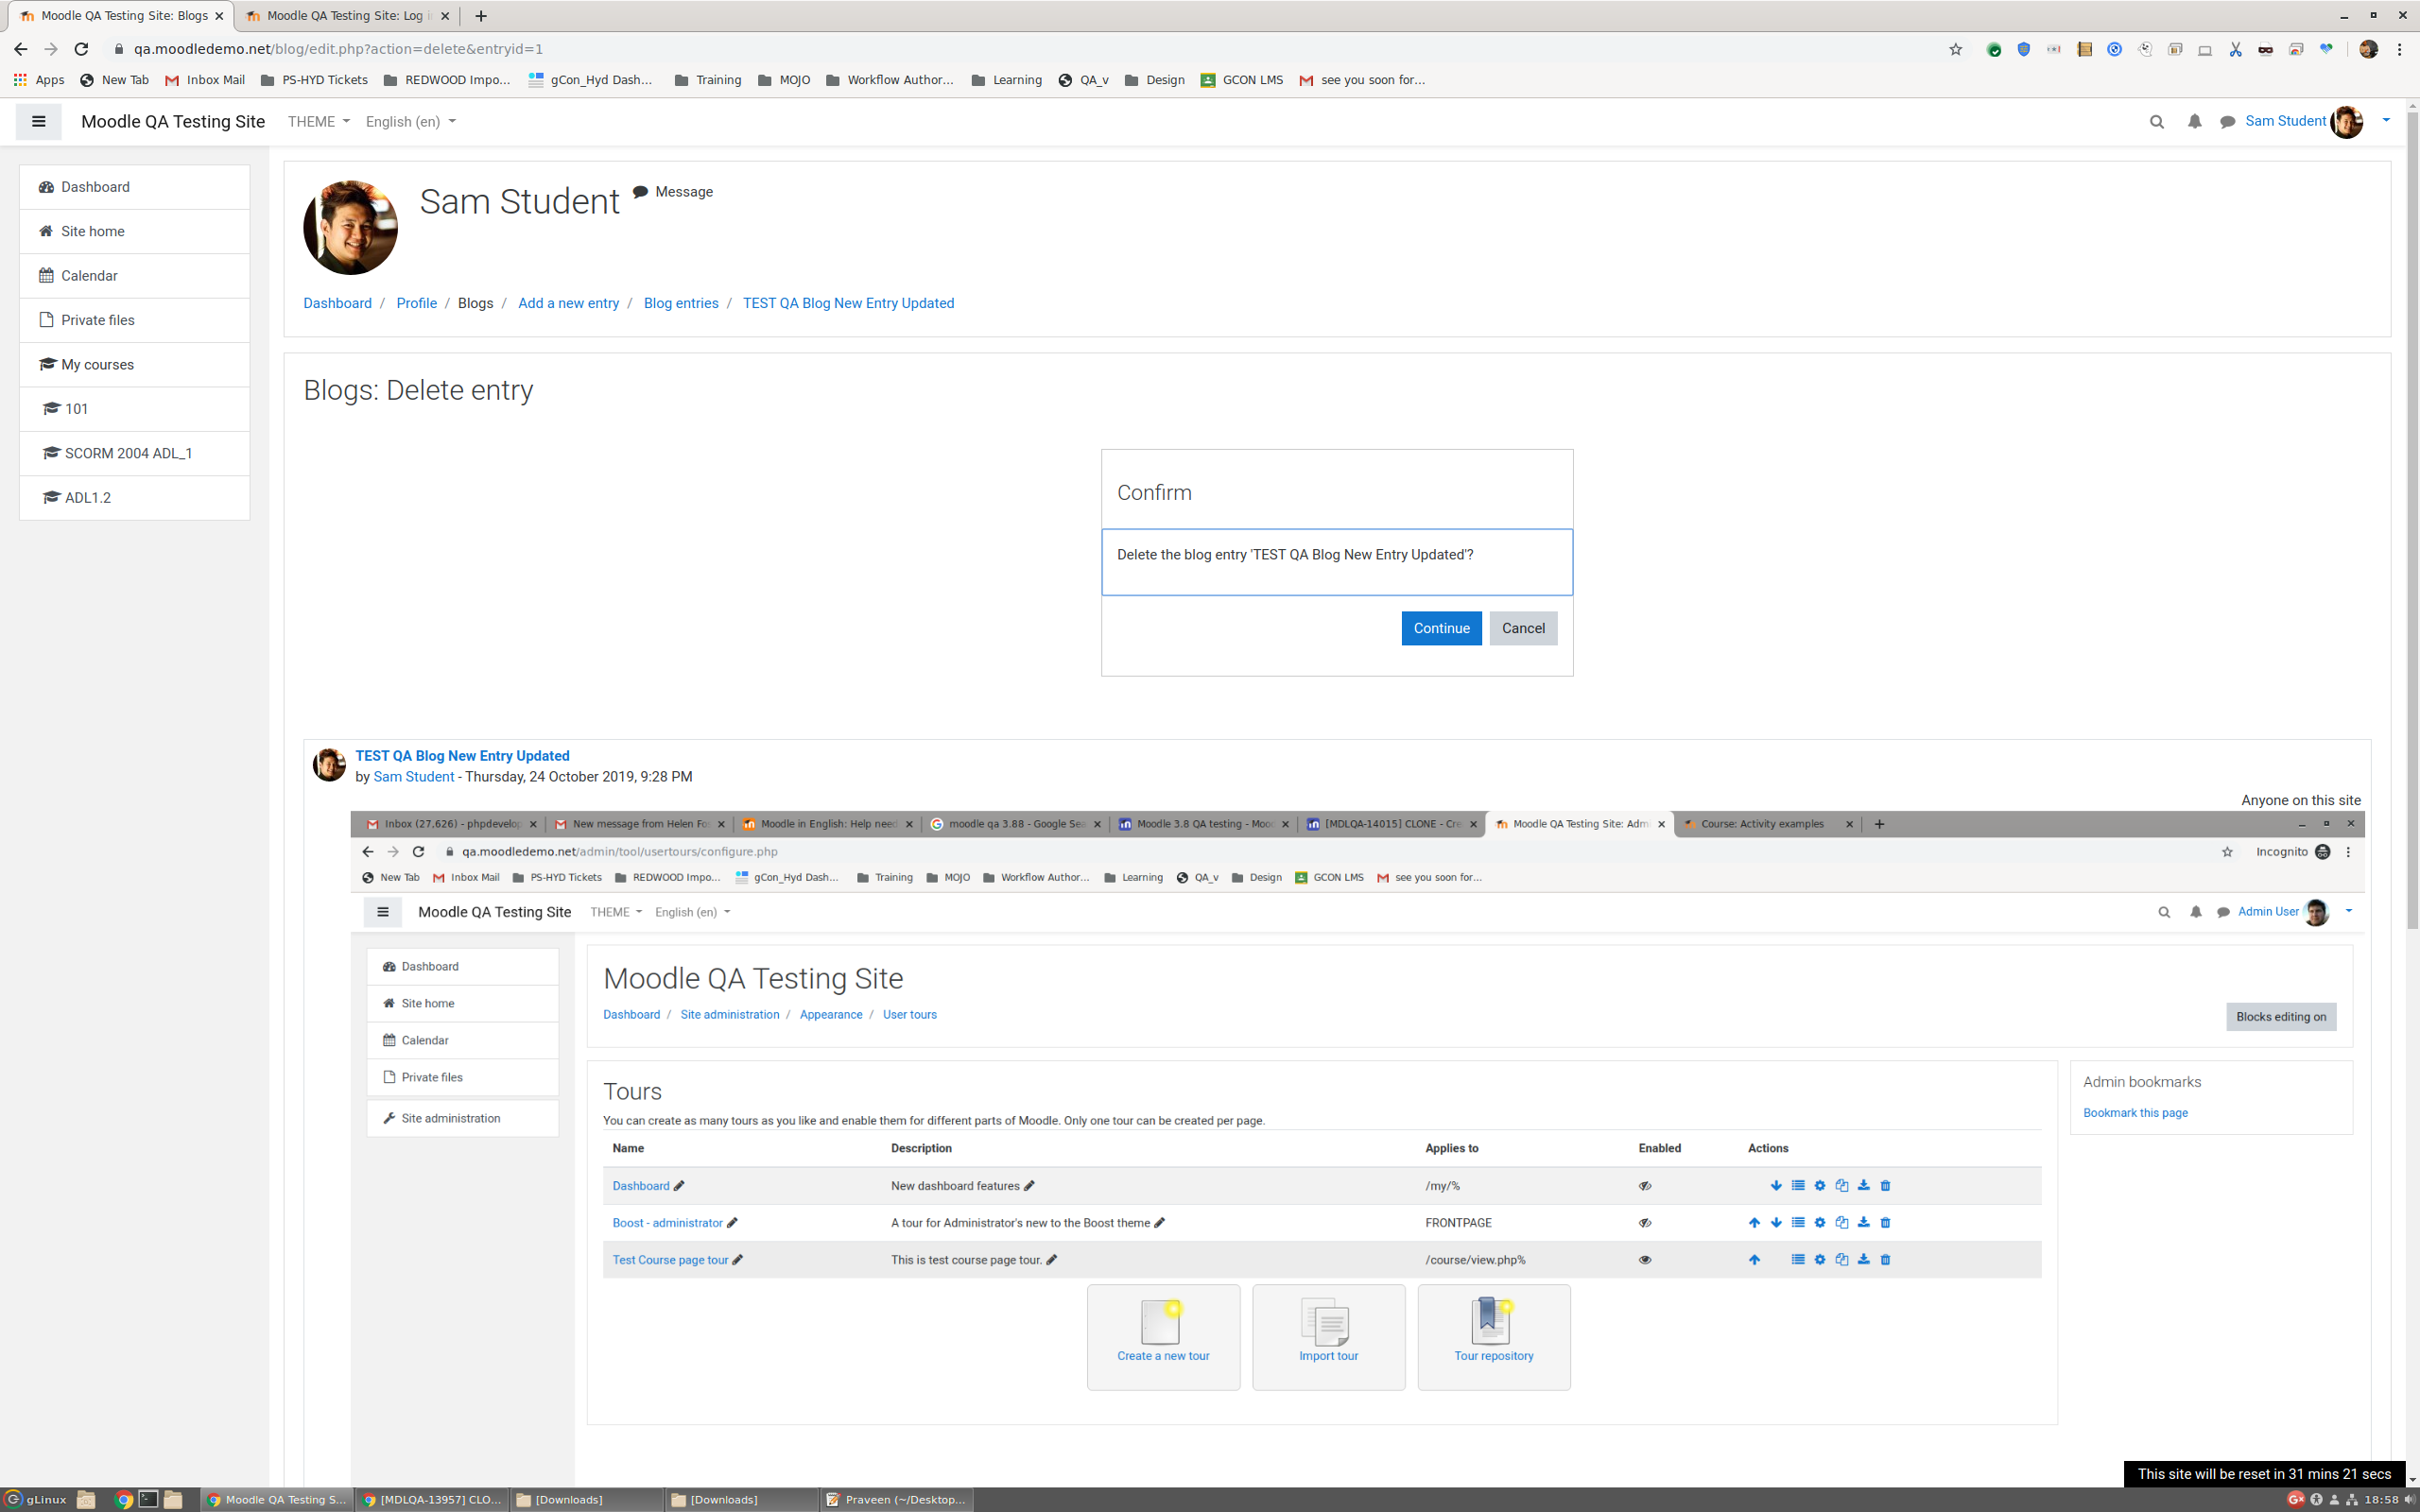Open the Chrome three-dot menu

click(2399, 49)
